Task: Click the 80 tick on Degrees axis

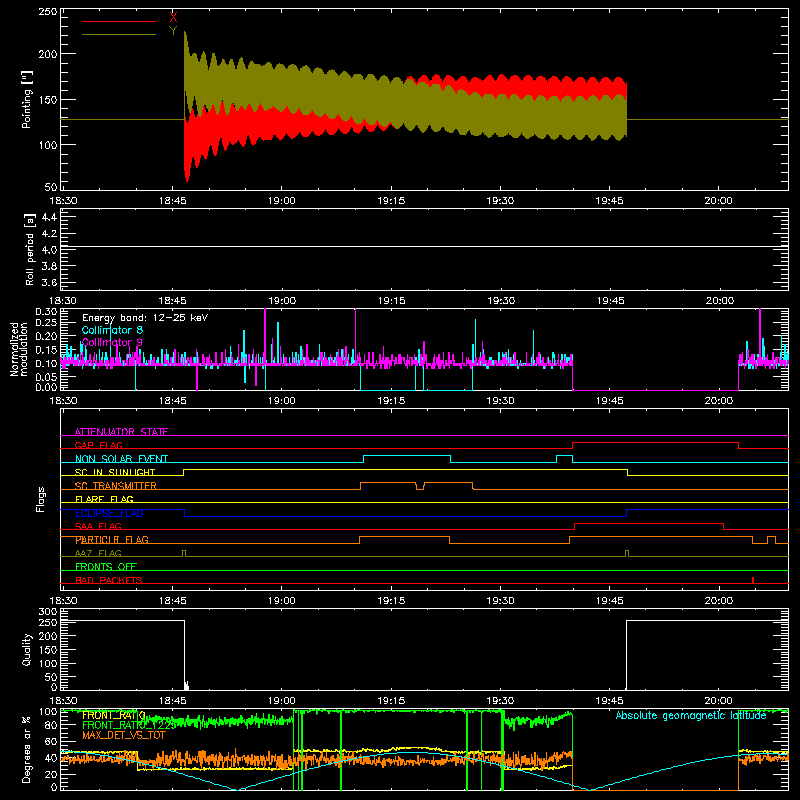Action: tap(51, 727)
